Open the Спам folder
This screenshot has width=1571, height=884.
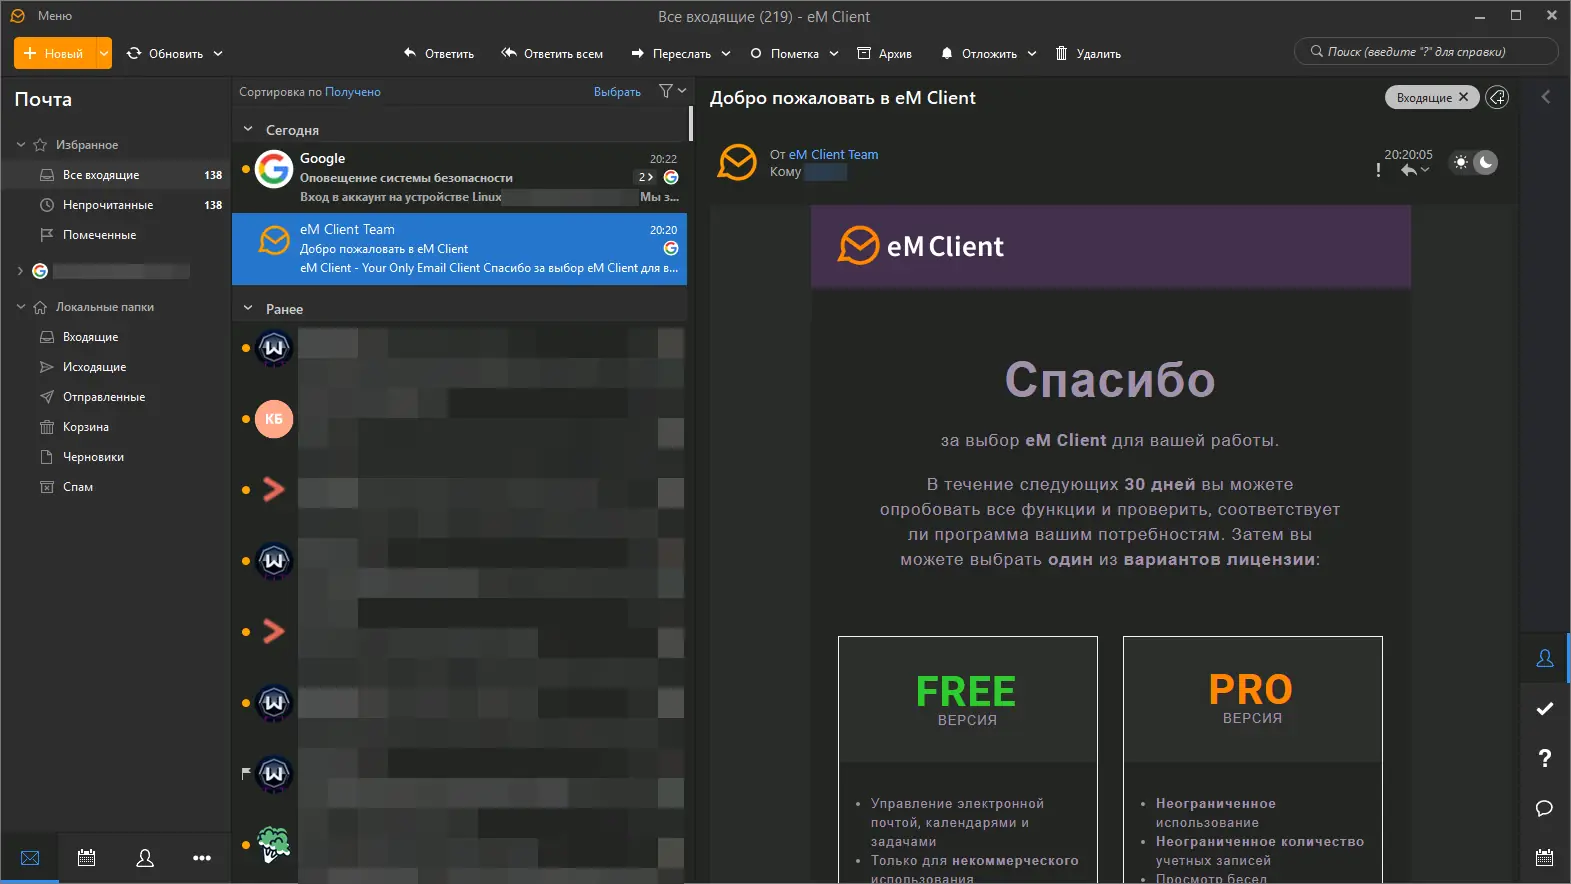tap(116, 487)
